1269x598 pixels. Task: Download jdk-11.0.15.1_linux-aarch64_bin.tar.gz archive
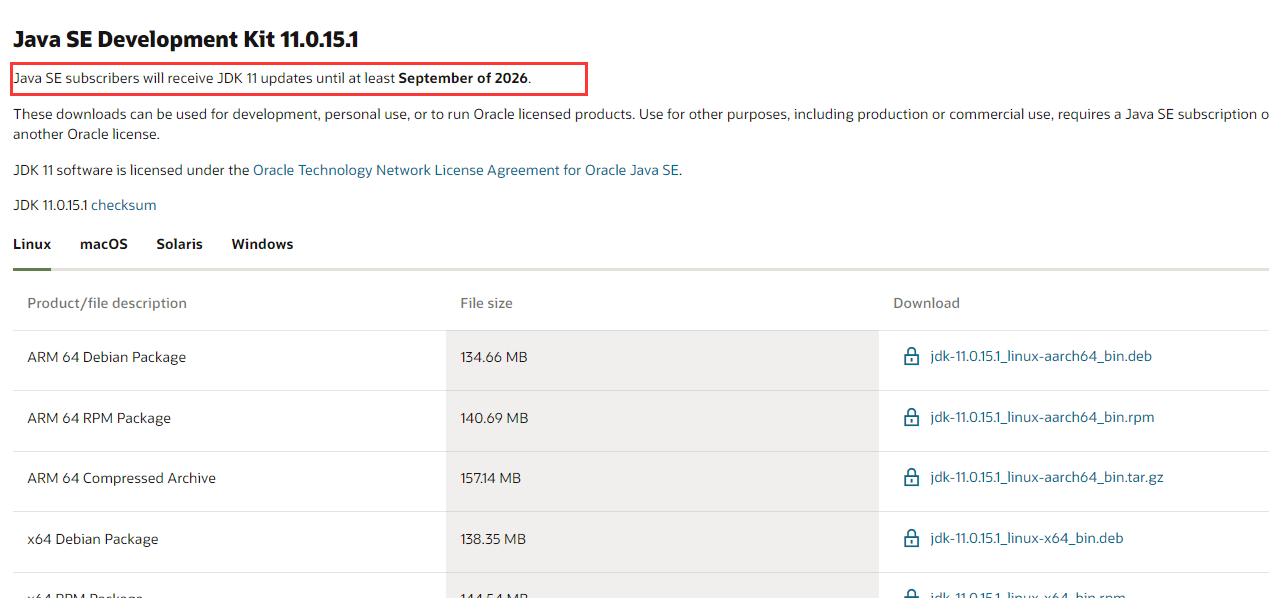coord(1047,477)
